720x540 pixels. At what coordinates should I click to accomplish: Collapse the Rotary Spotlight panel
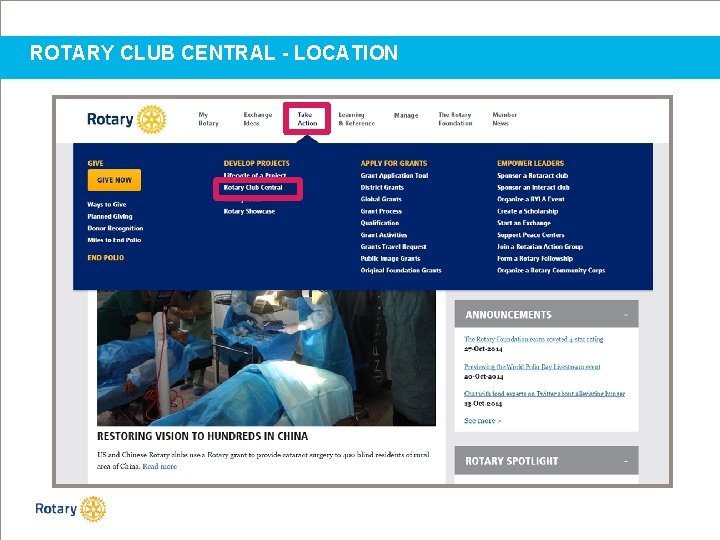[x=625, y=461]
